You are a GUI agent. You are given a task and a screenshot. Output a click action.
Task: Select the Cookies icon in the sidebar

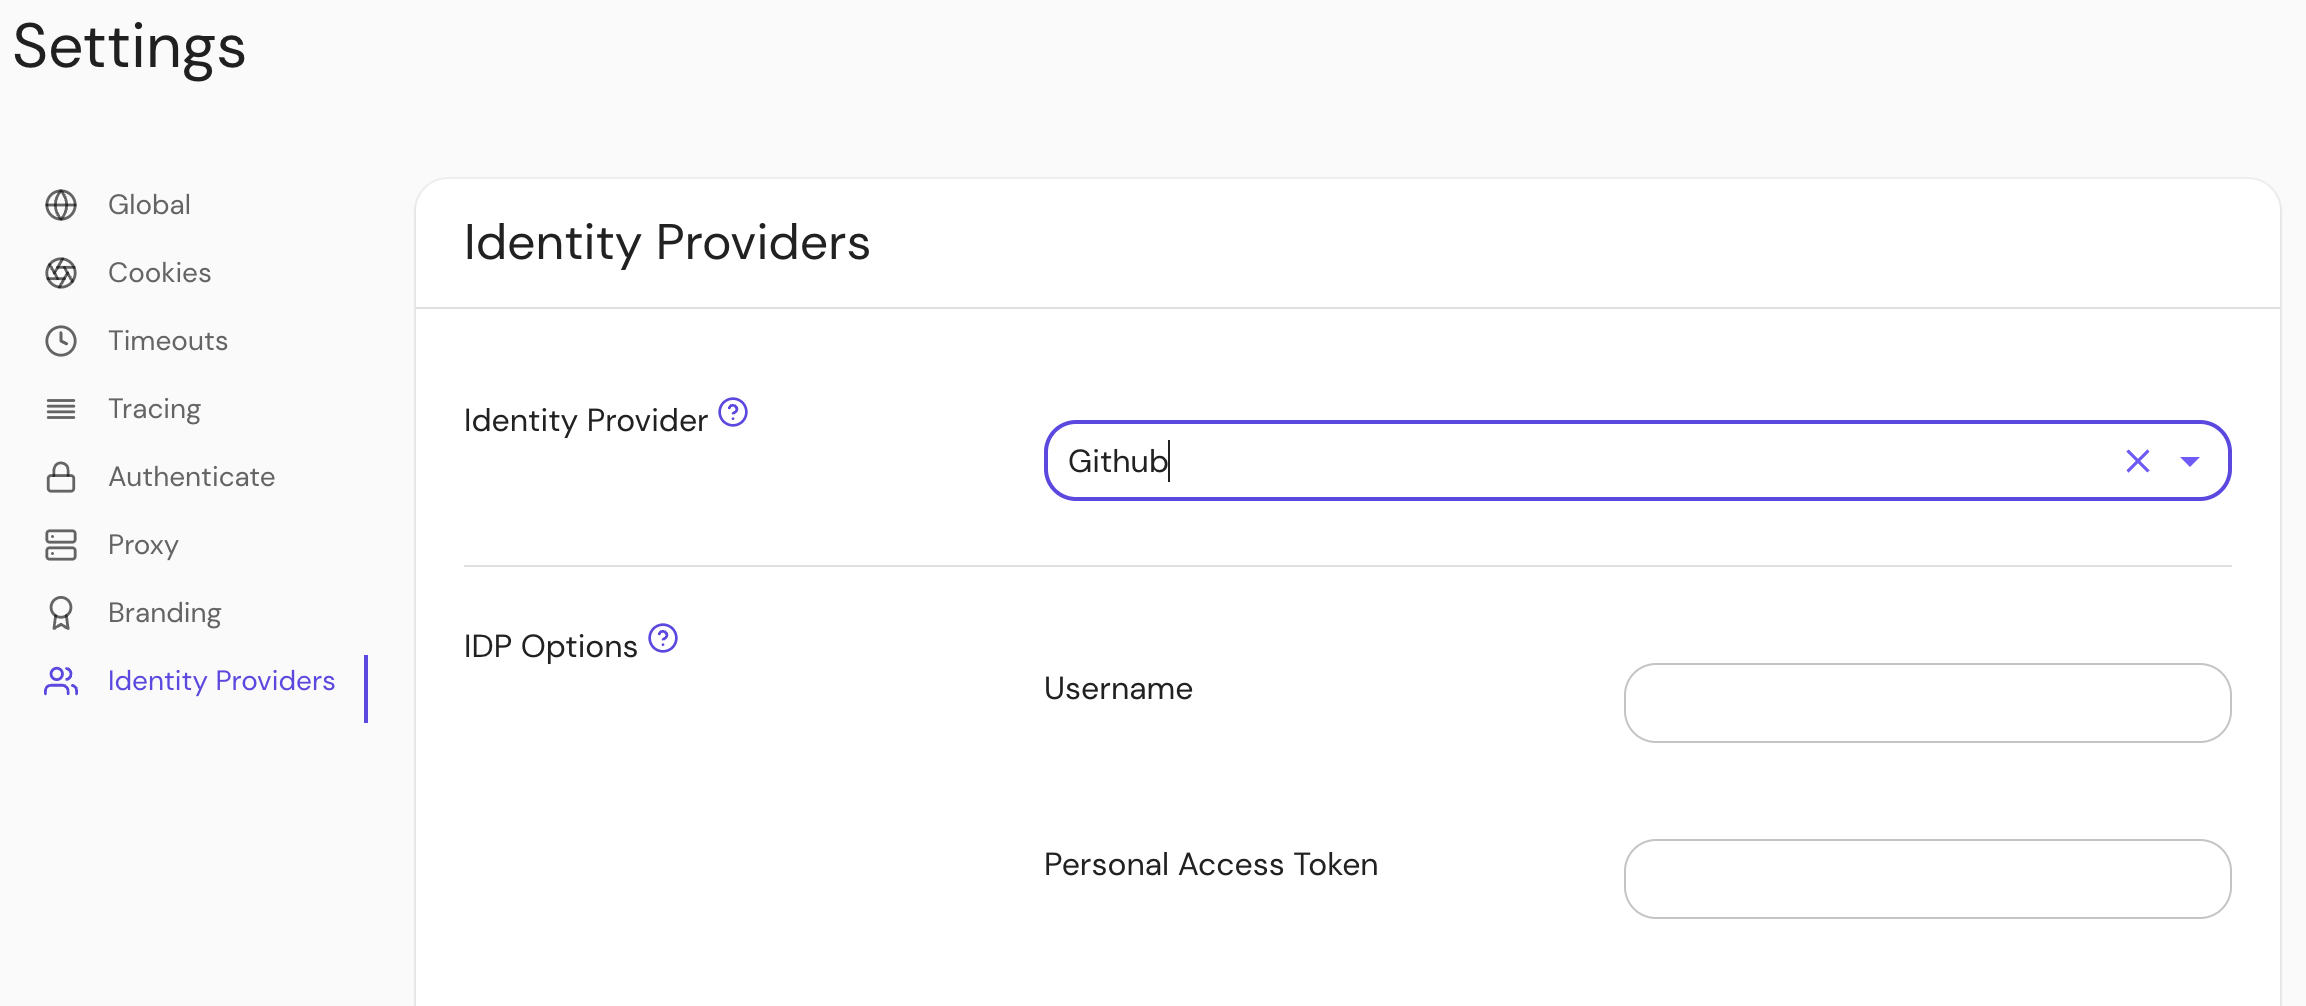[x=61, y=272]
